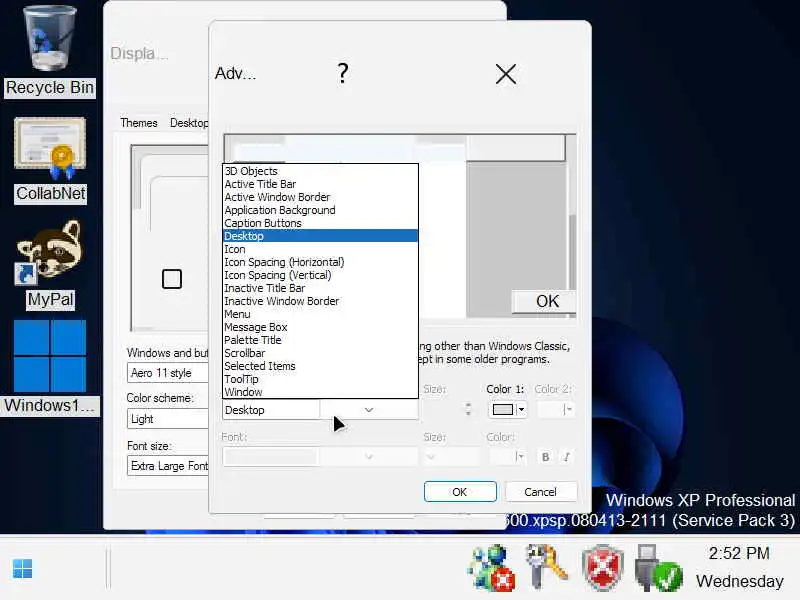This screenshot has height=600, width=800.
Task: Select Icon Spacing (Horizontal) entry
Action: click(320, 262)
